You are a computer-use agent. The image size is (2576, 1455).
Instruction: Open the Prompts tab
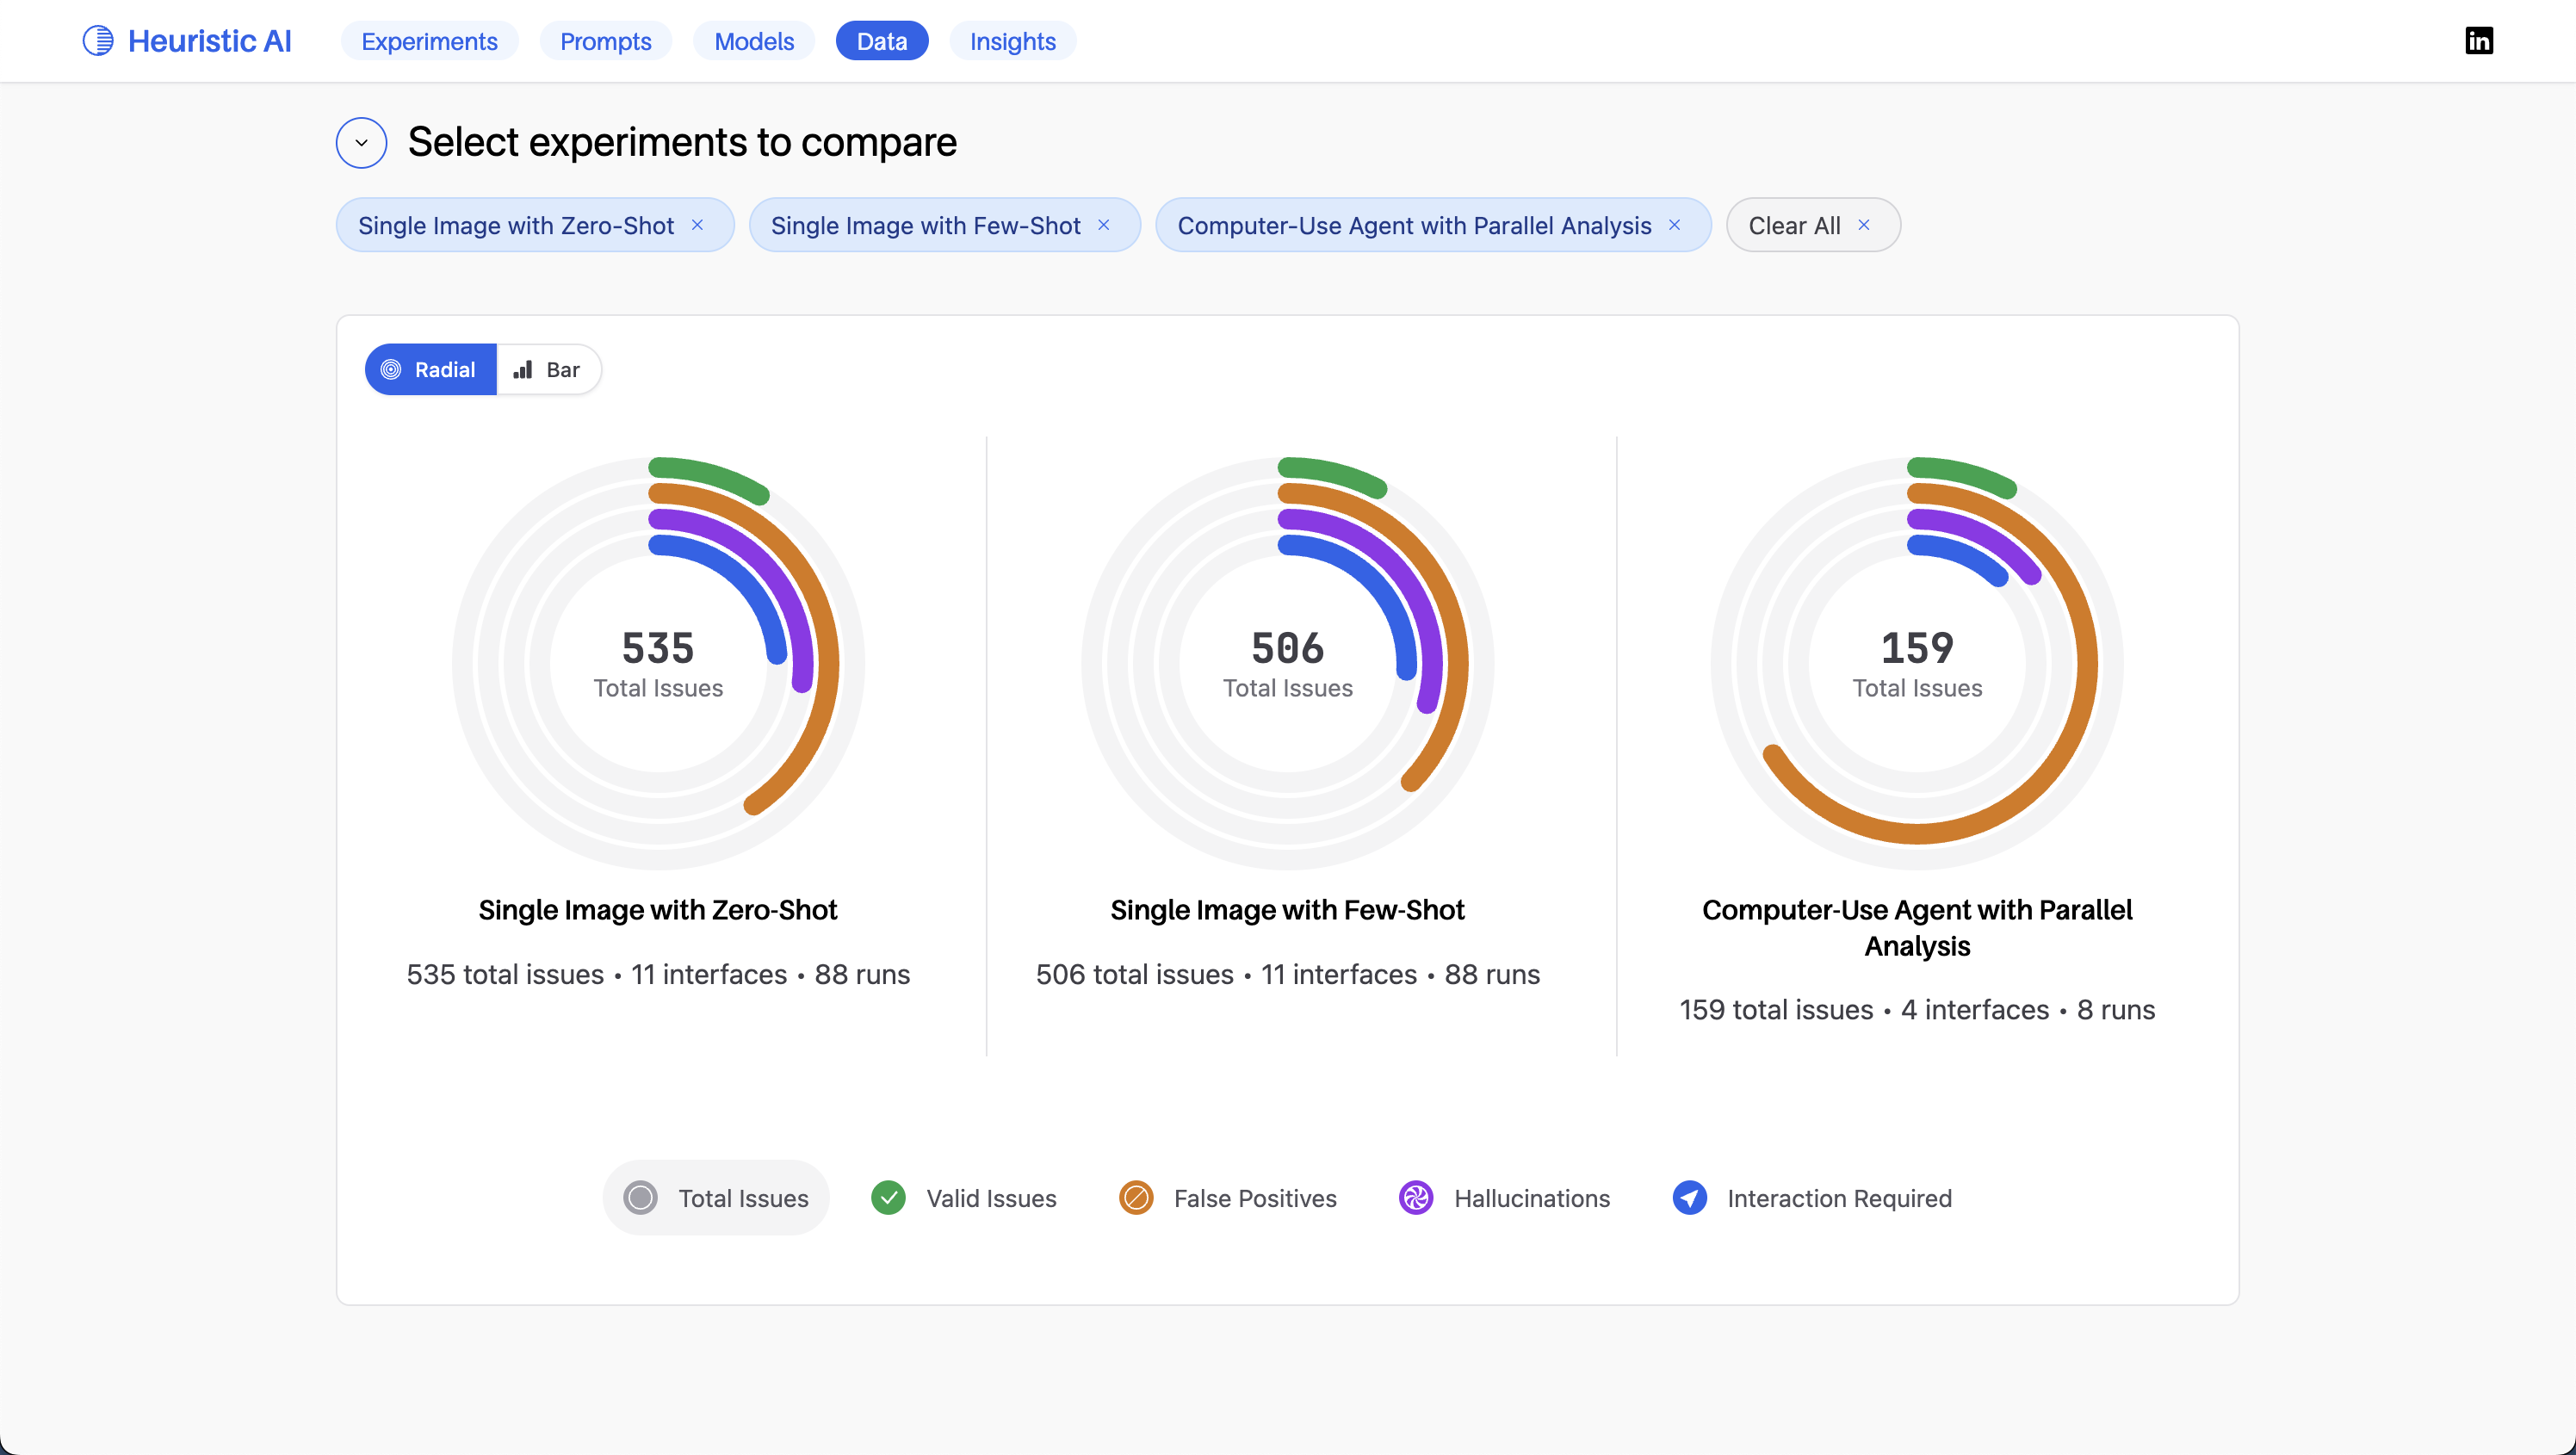[605, 41]
